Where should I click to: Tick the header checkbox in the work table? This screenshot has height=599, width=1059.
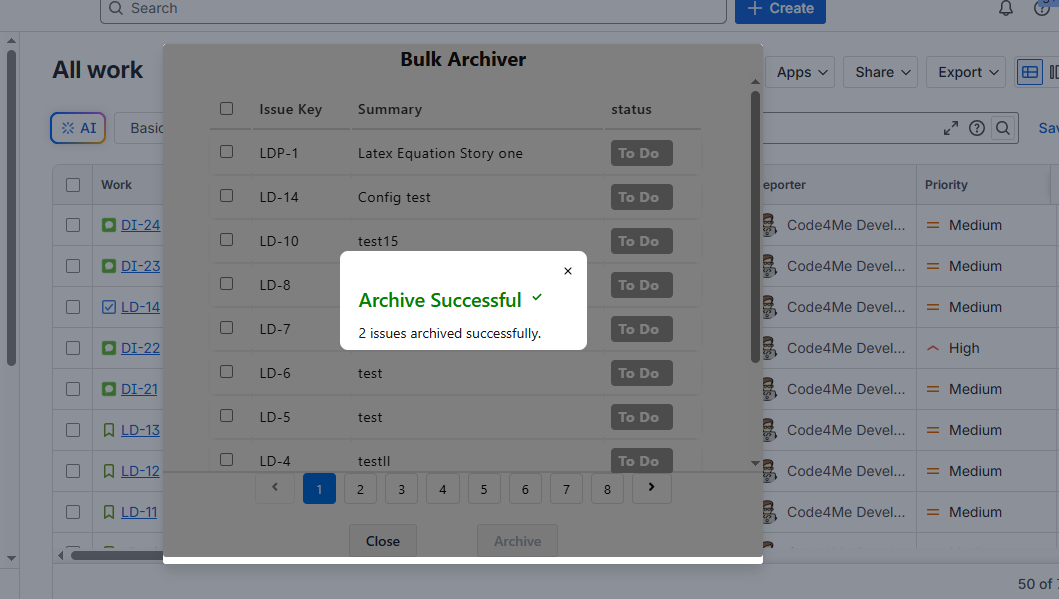point(72,184)
